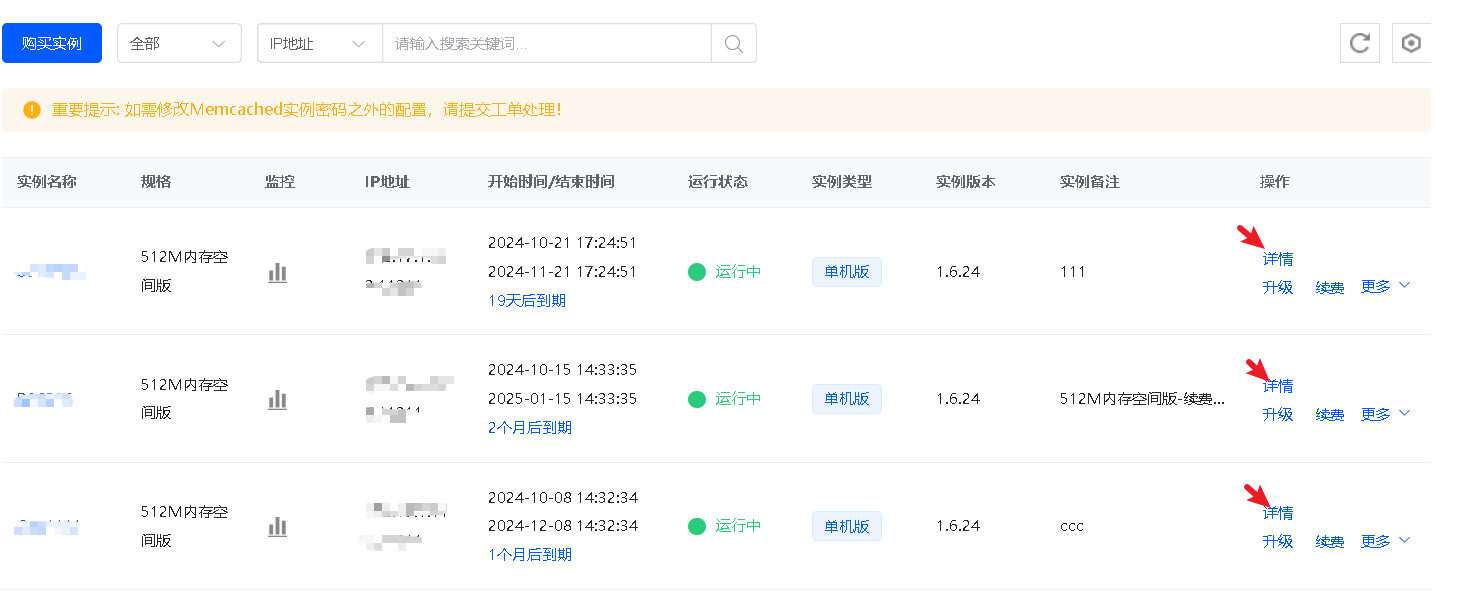View monitoring chart for third instance
Image resolution: width=1460 pixels, height=594 pixels.
pos(277,526)
